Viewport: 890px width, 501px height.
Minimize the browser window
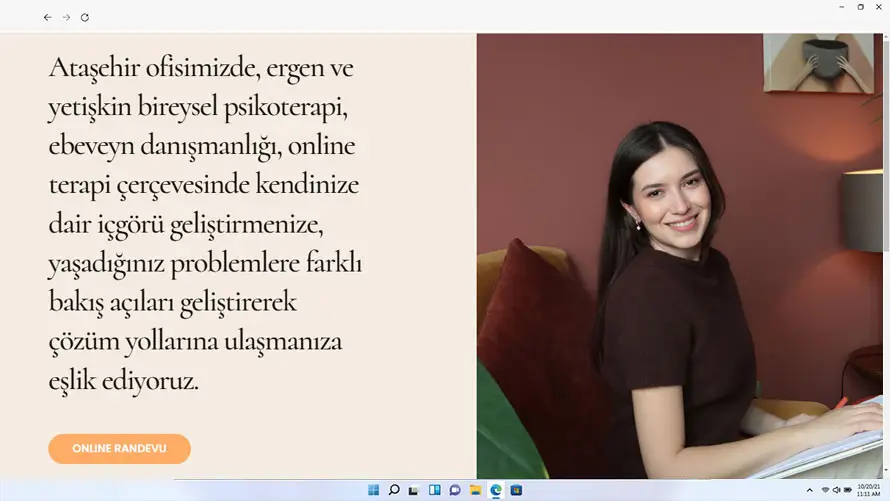click(842, 7)
